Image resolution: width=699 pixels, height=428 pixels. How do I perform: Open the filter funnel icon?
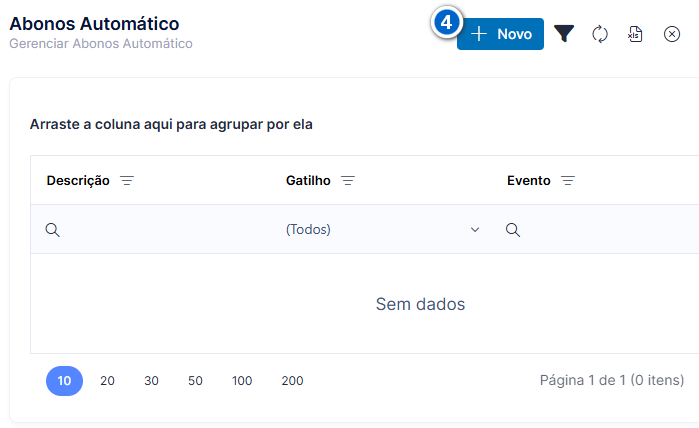click(x=564, y=34)
